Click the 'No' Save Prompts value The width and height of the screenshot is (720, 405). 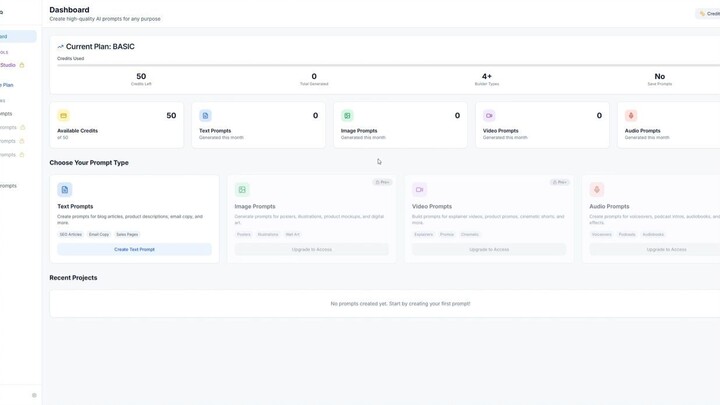tap(659, 76)
